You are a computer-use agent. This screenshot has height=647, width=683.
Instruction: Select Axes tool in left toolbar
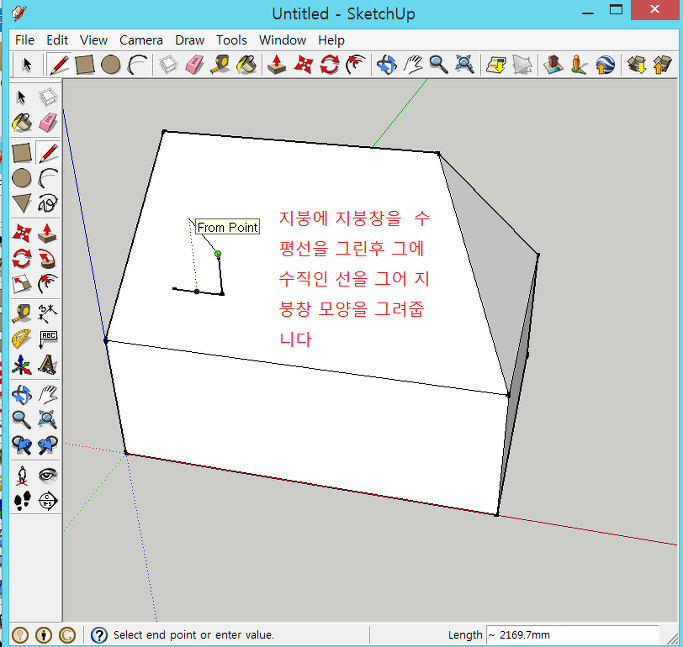pyautogui.click(x=21, y=365)
